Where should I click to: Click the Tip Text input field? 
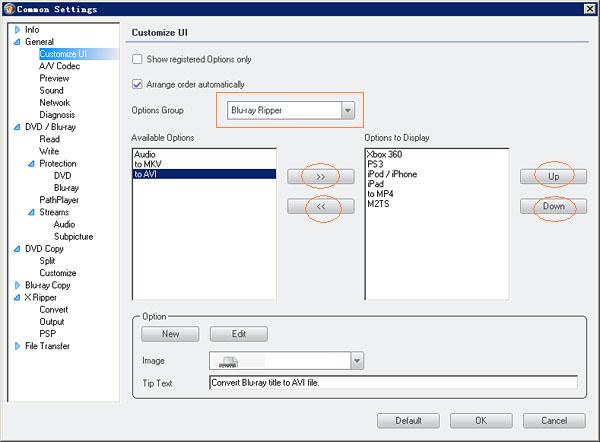point(393,383)
